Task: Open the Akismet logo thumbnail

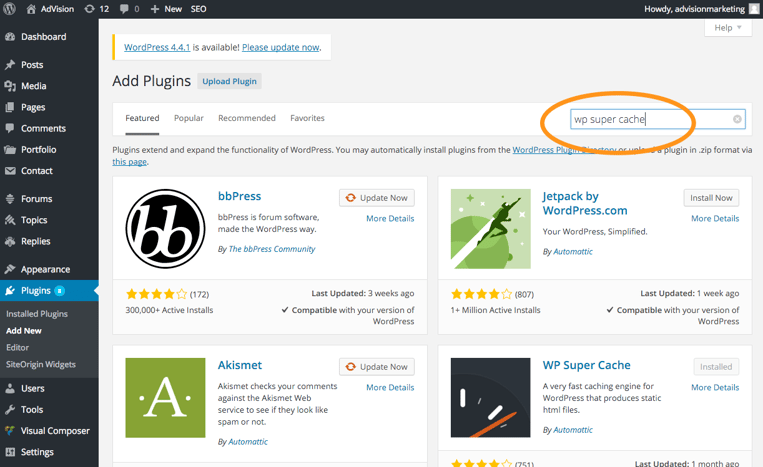Action: pyautogui.click(x=165, y=398)
